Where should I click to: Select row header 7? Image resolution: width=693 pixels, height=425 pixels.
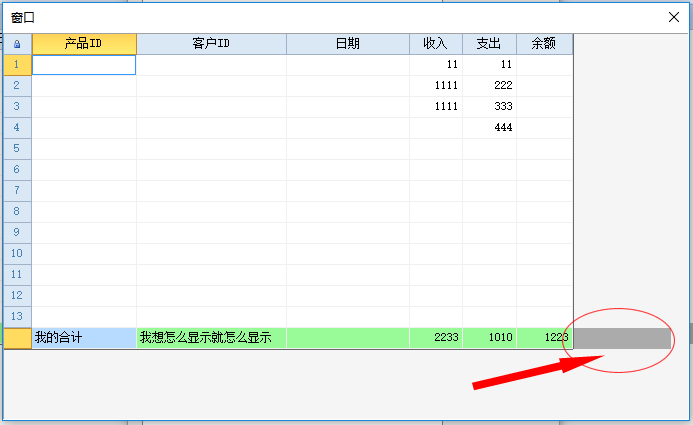[17, 191]
